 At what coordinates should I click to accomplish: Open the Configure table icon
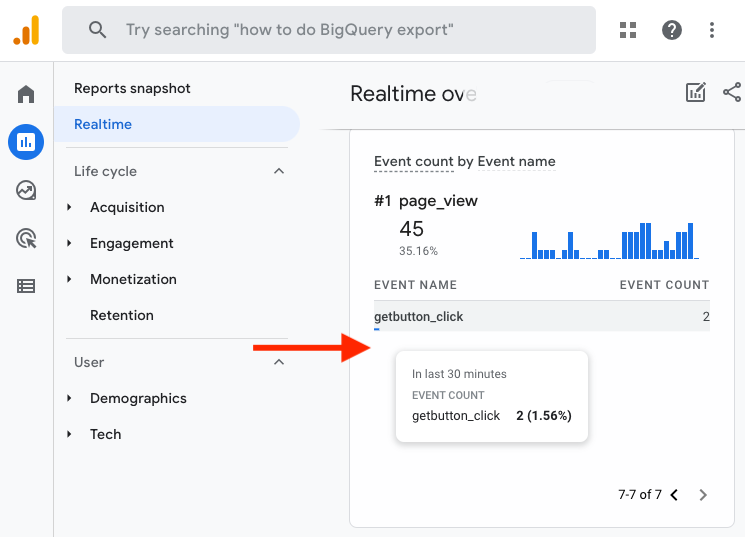(26, 286)
